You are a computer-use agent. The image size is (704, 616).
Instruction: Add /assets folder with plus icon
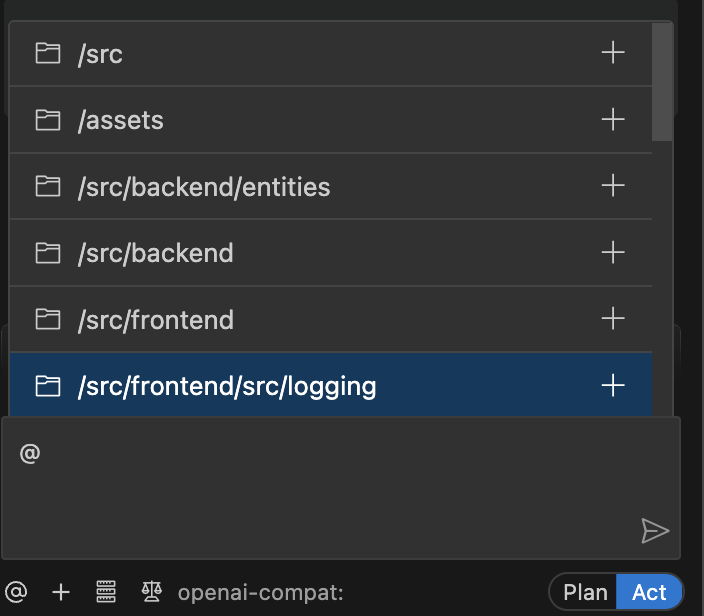tap(613, 120)
